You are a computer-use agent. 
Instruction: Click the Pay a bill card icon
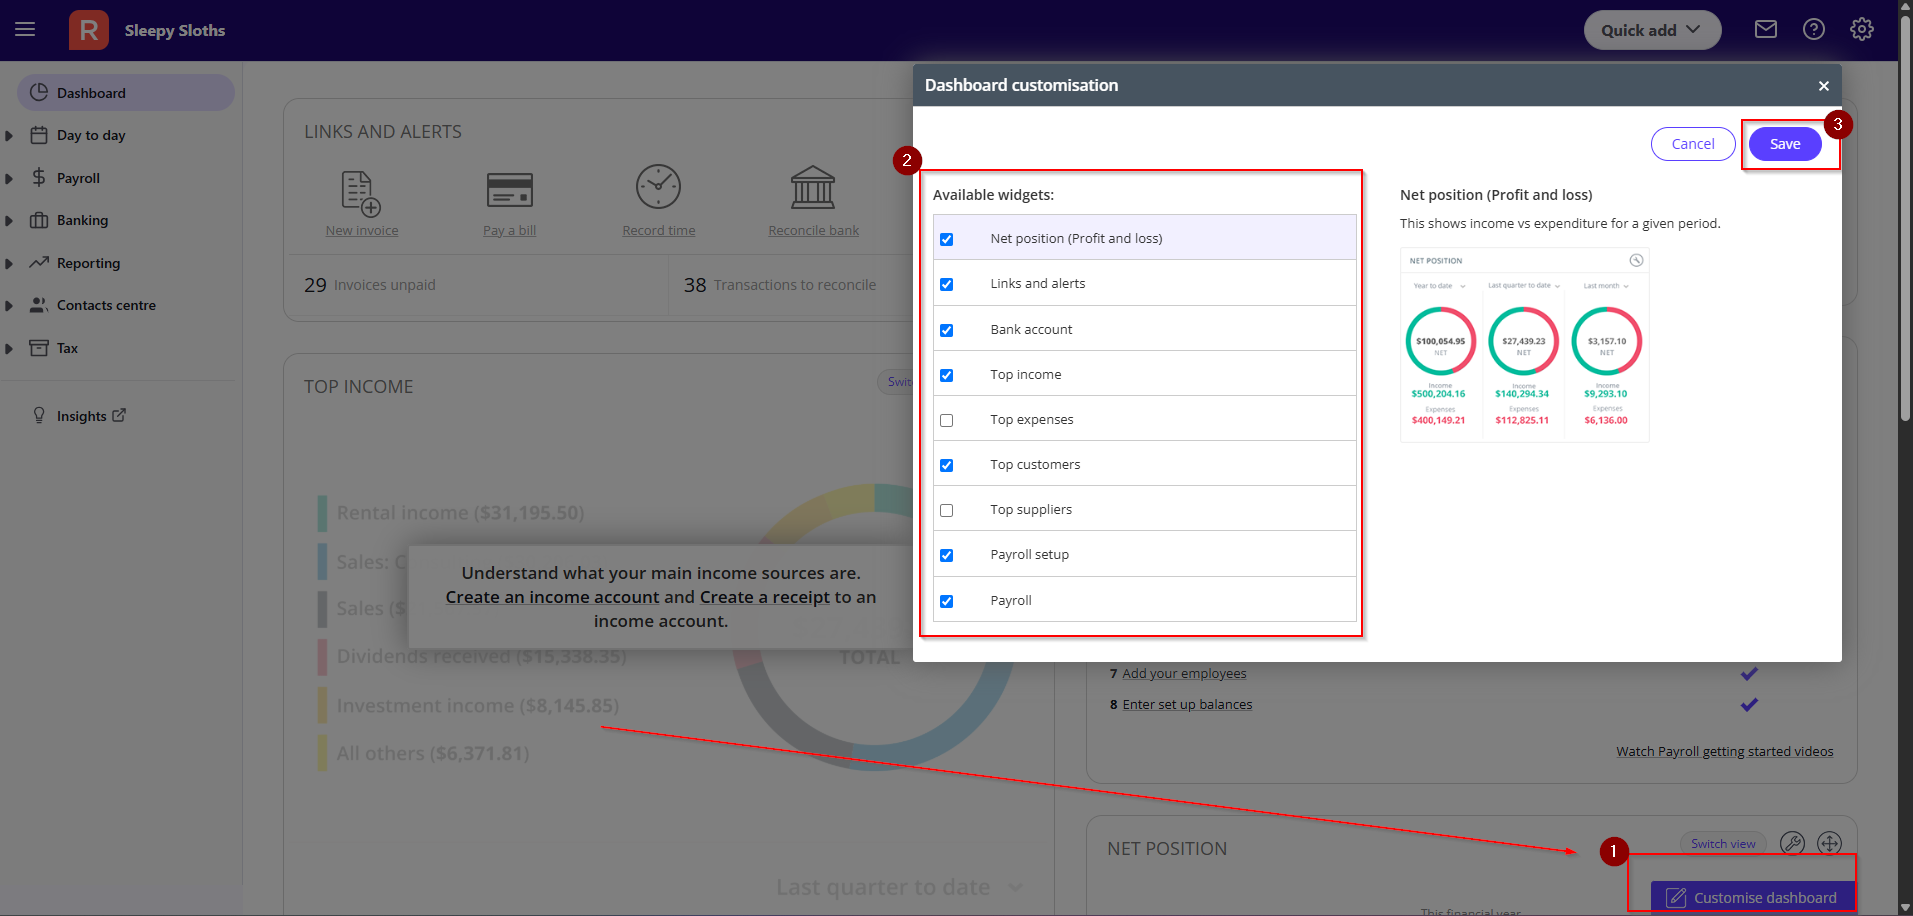pyautogui.click(x=510, y=190)
